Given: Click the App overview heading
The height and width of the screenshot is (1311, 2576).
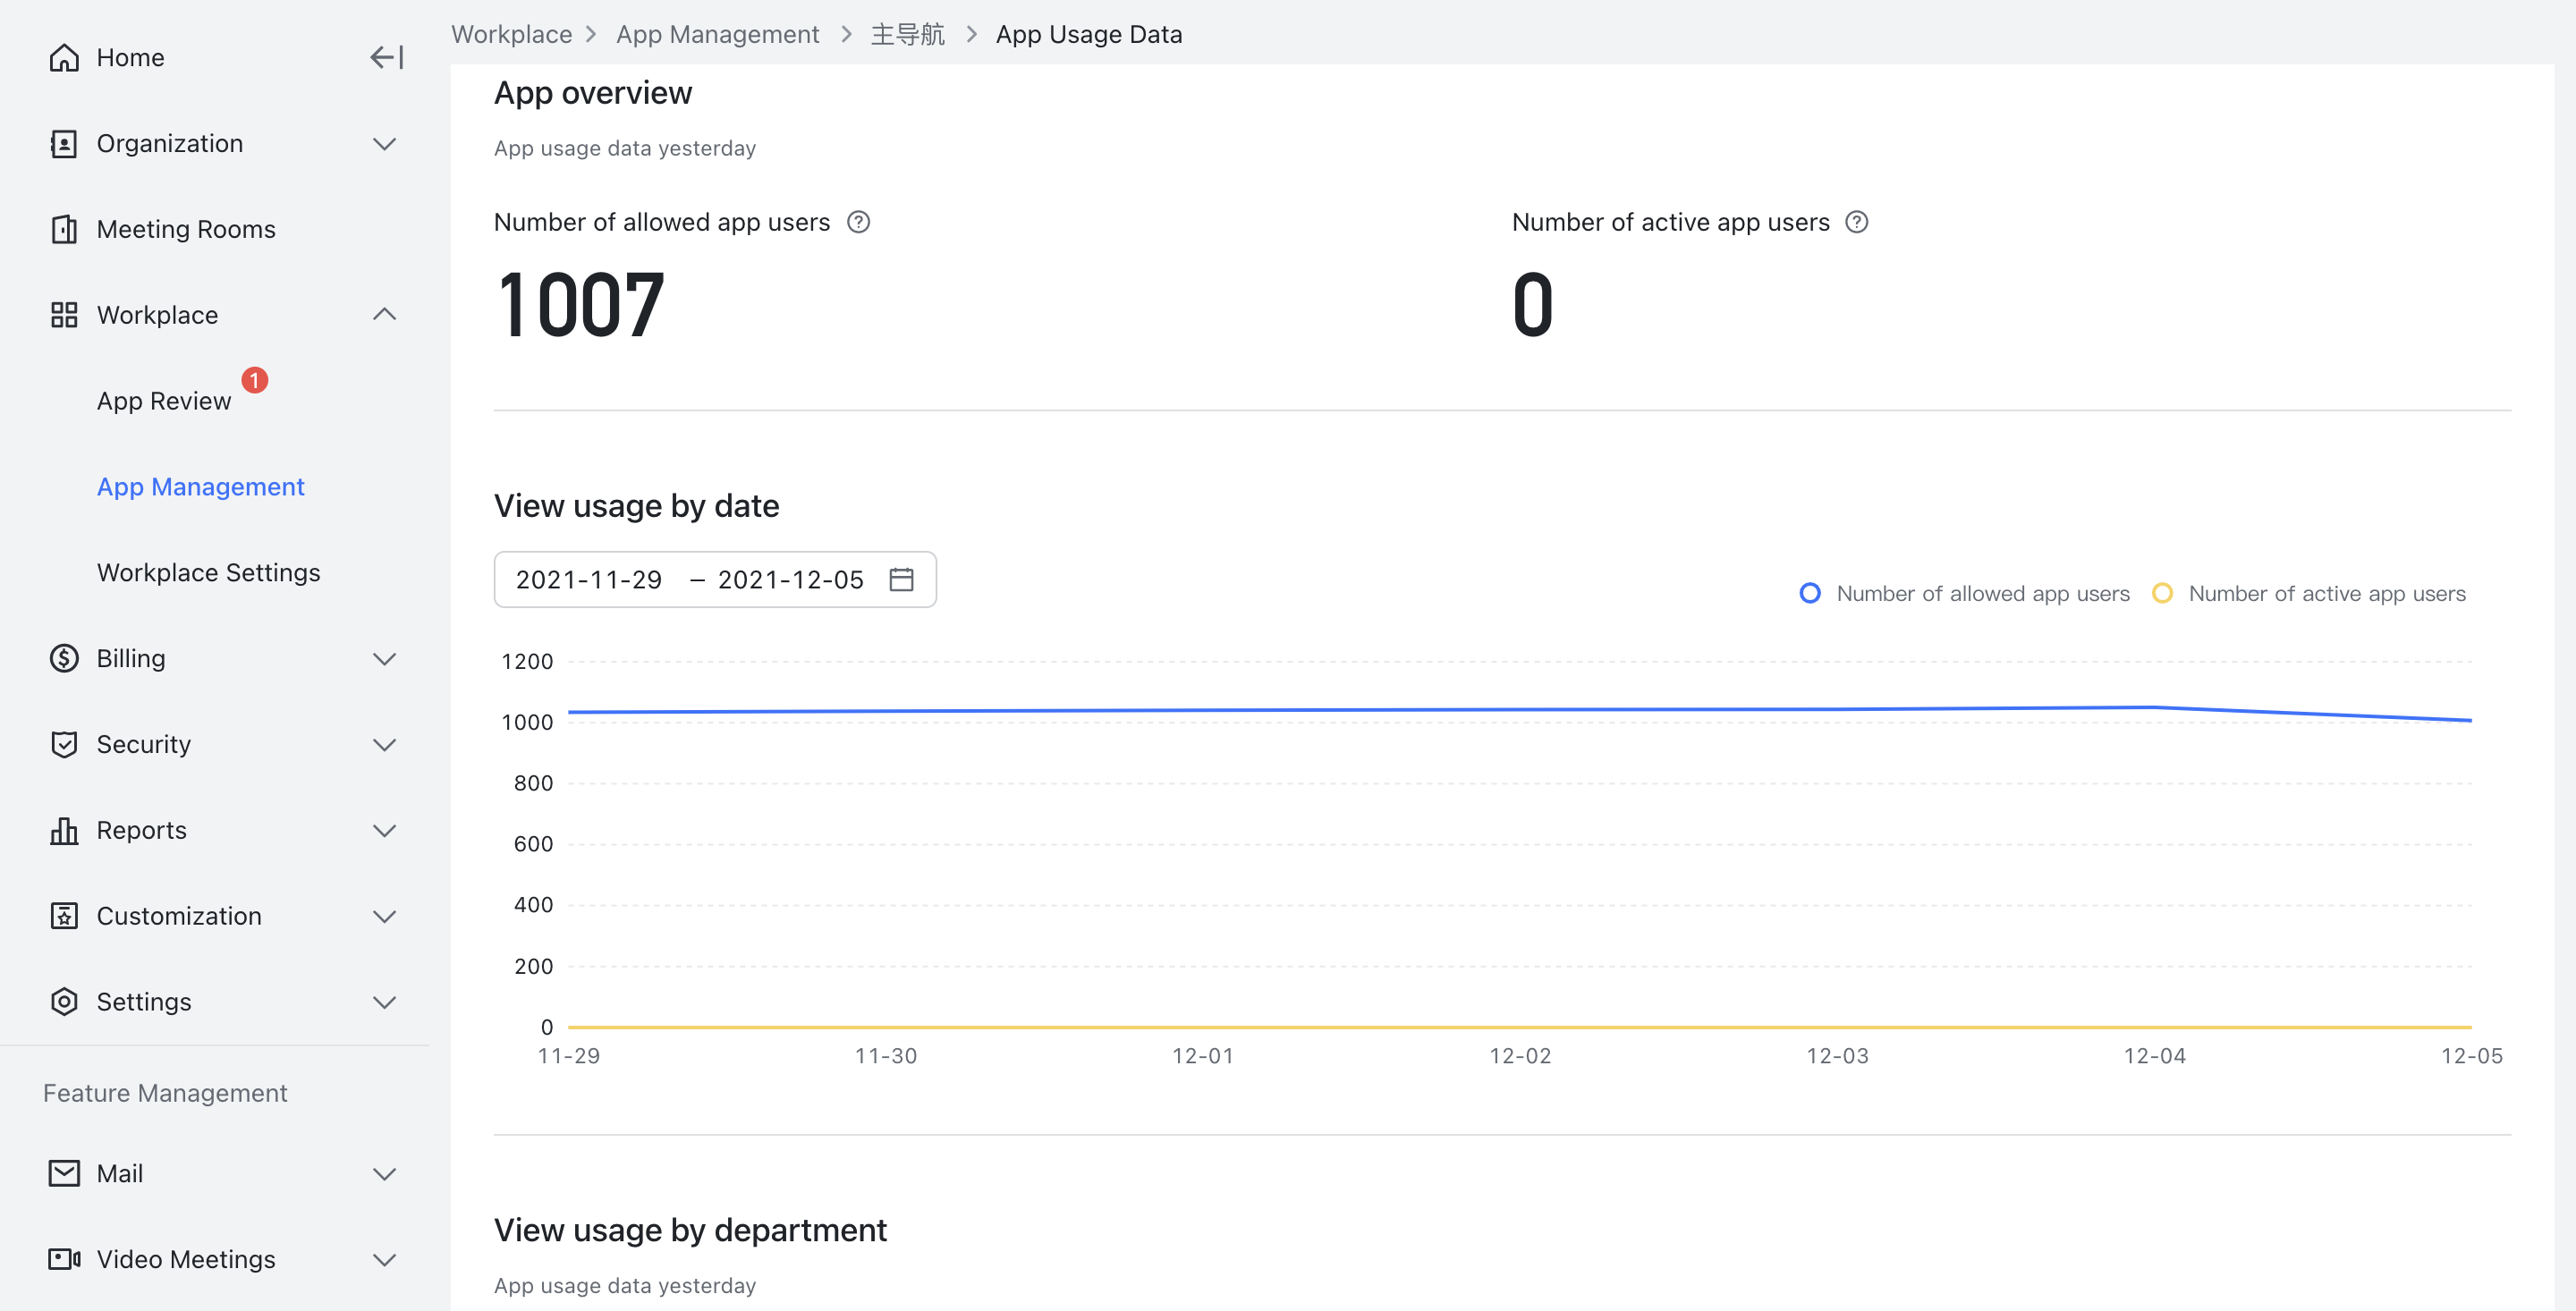Looking at the screenshot, I should [593, 93].
